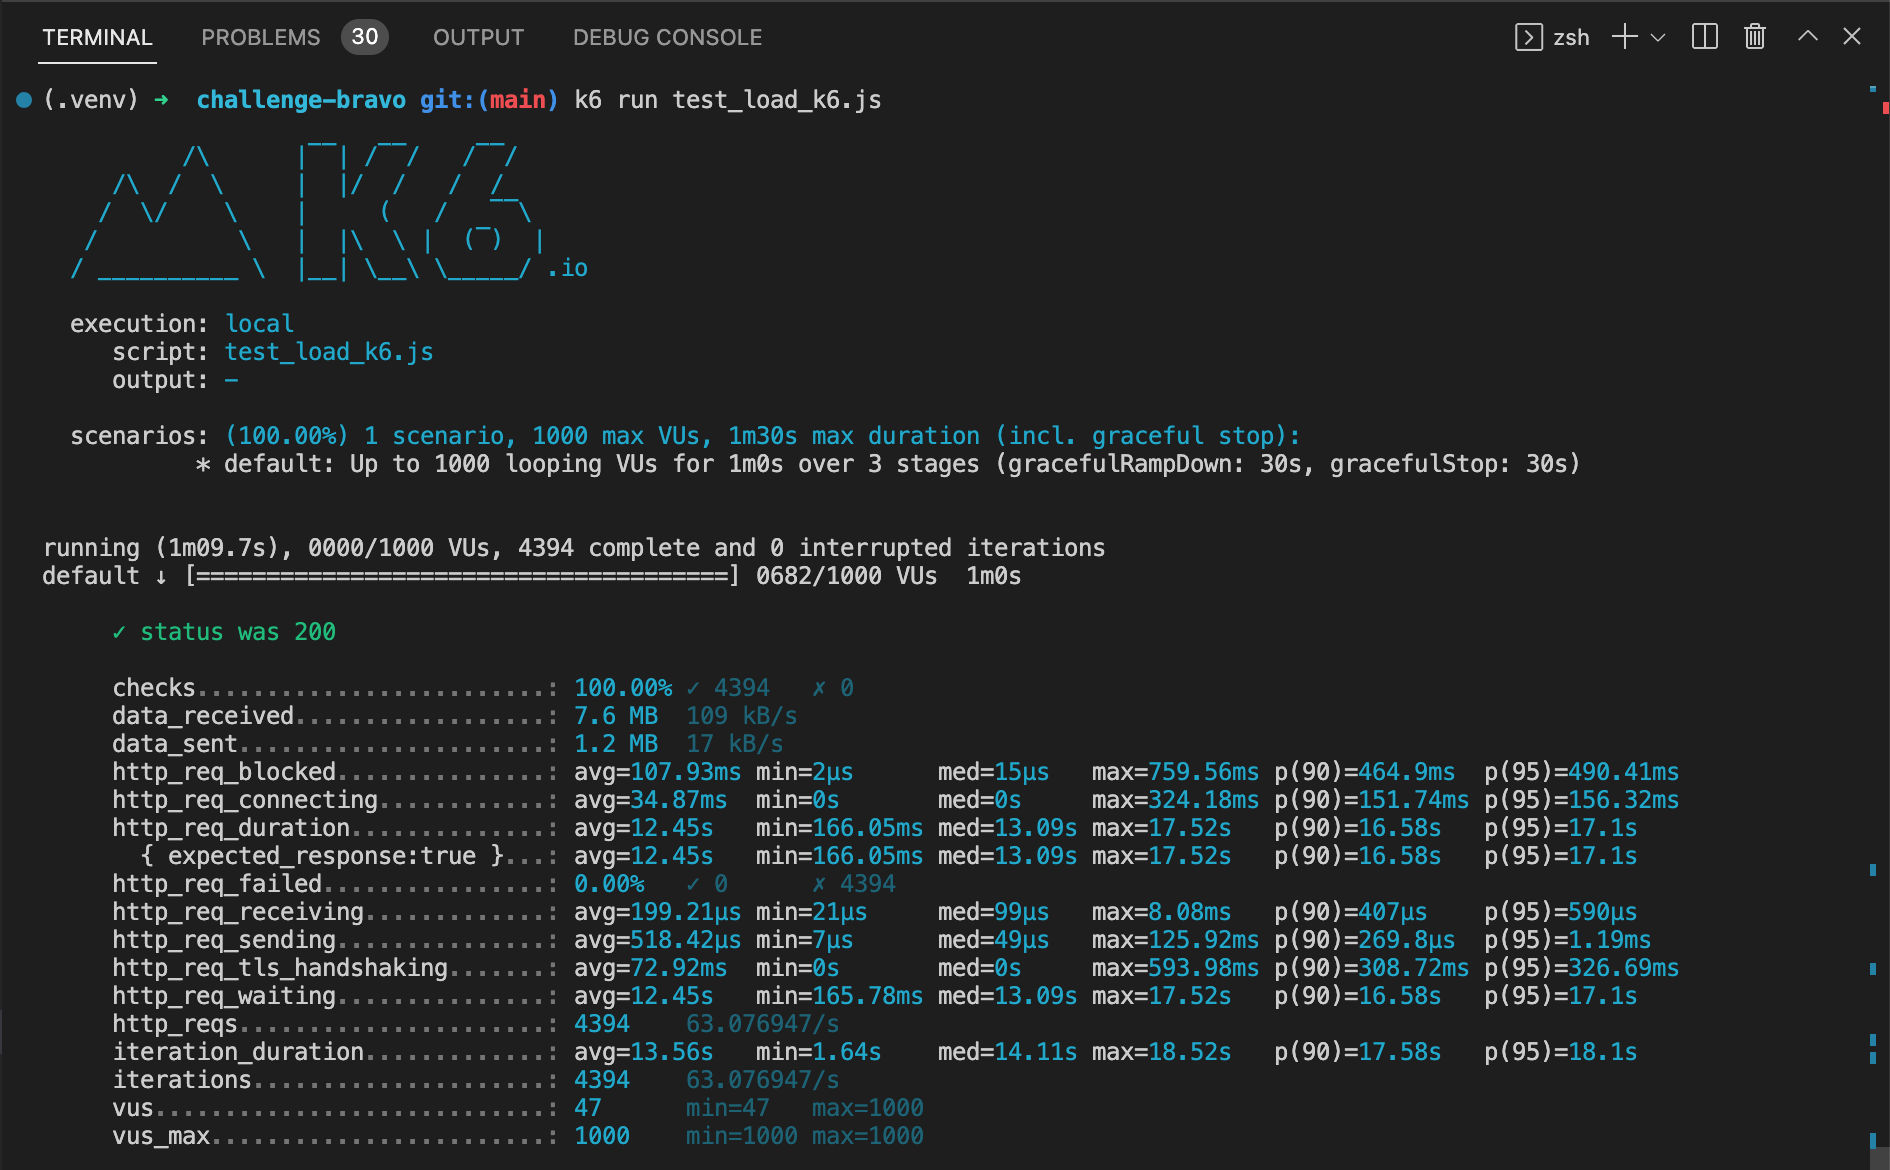Click the challenge-bravo directory name in prompt
Viewport: 1890px width, 1170px height.
(x=301, y=100)
